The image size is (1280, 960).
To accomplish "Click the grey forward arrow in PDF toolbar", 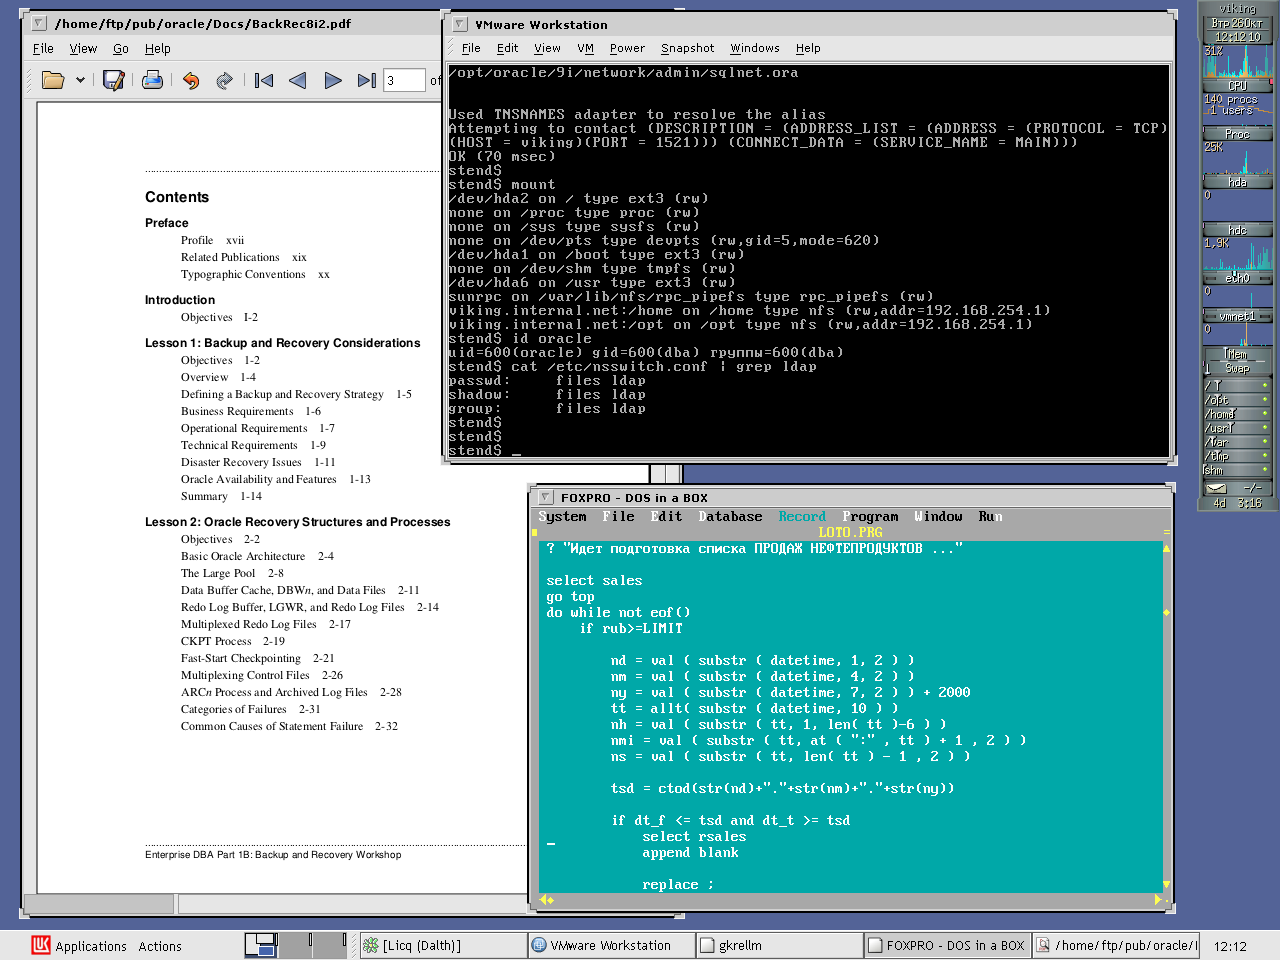I will point(224,80).
